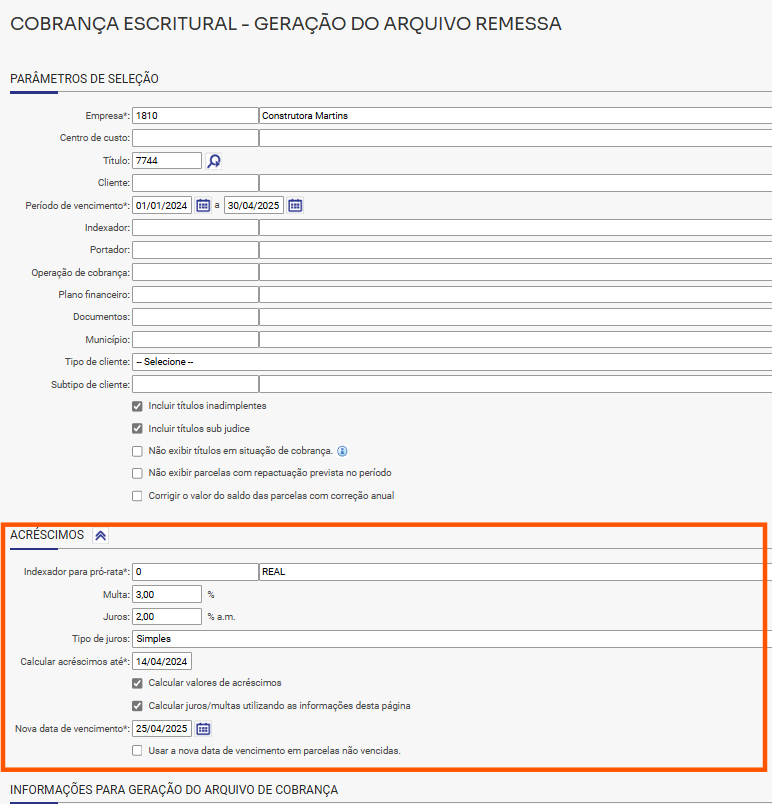Click the Acréscimos section title
Viewport: 772px width, 804px height.
47,535
